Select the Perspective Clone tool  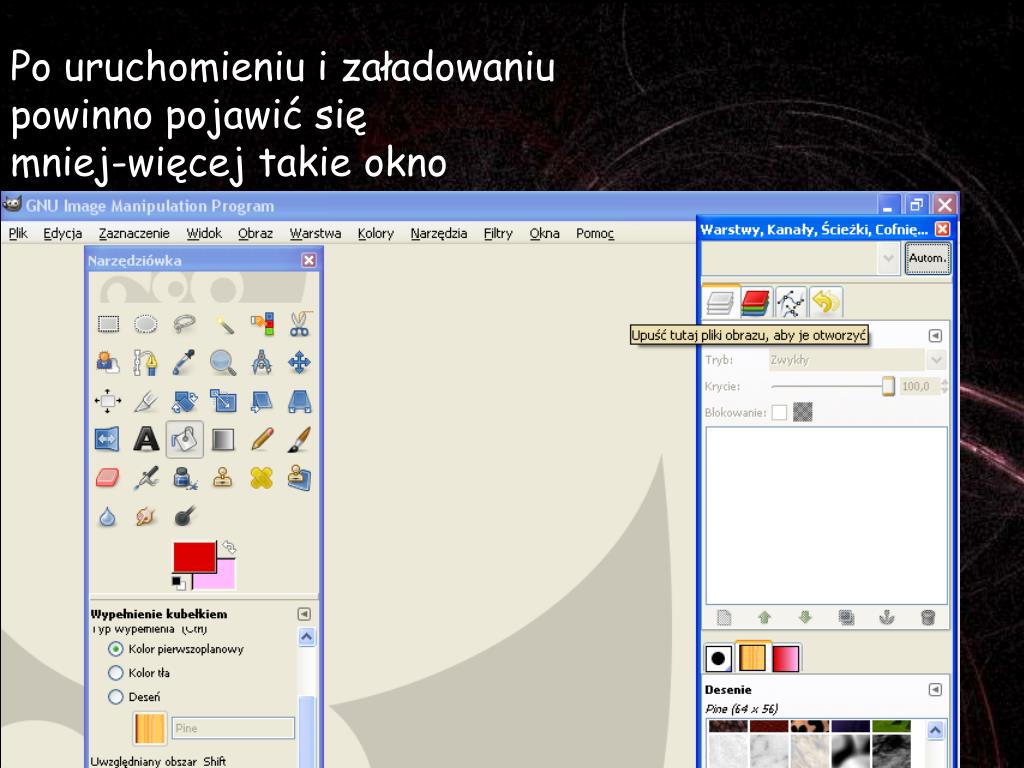tap(300, 478)
